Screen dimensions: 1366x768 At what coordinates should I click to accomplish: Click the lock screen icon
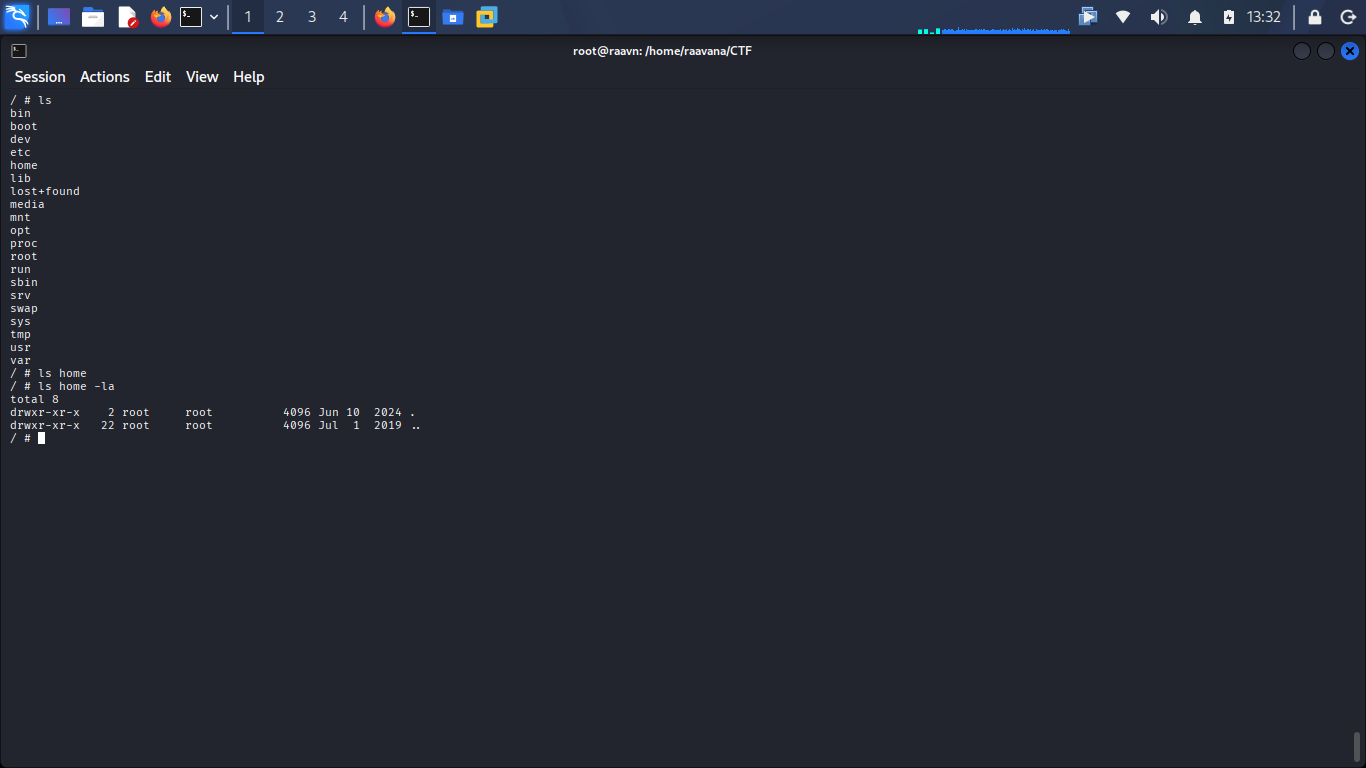[x=1315, y=17]
